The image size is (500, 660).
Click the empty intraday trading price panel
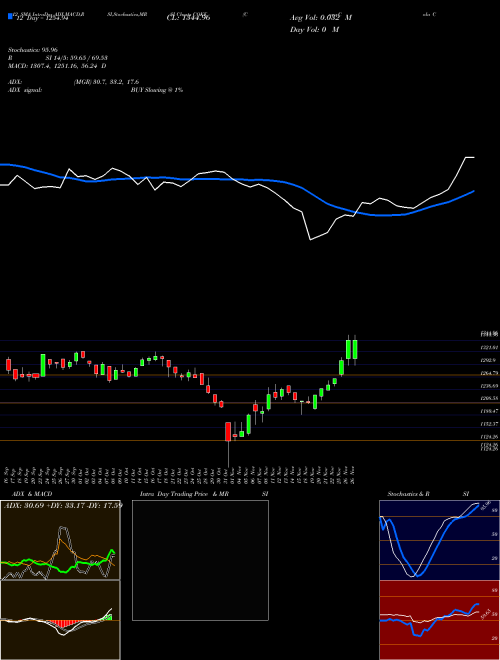200,560
